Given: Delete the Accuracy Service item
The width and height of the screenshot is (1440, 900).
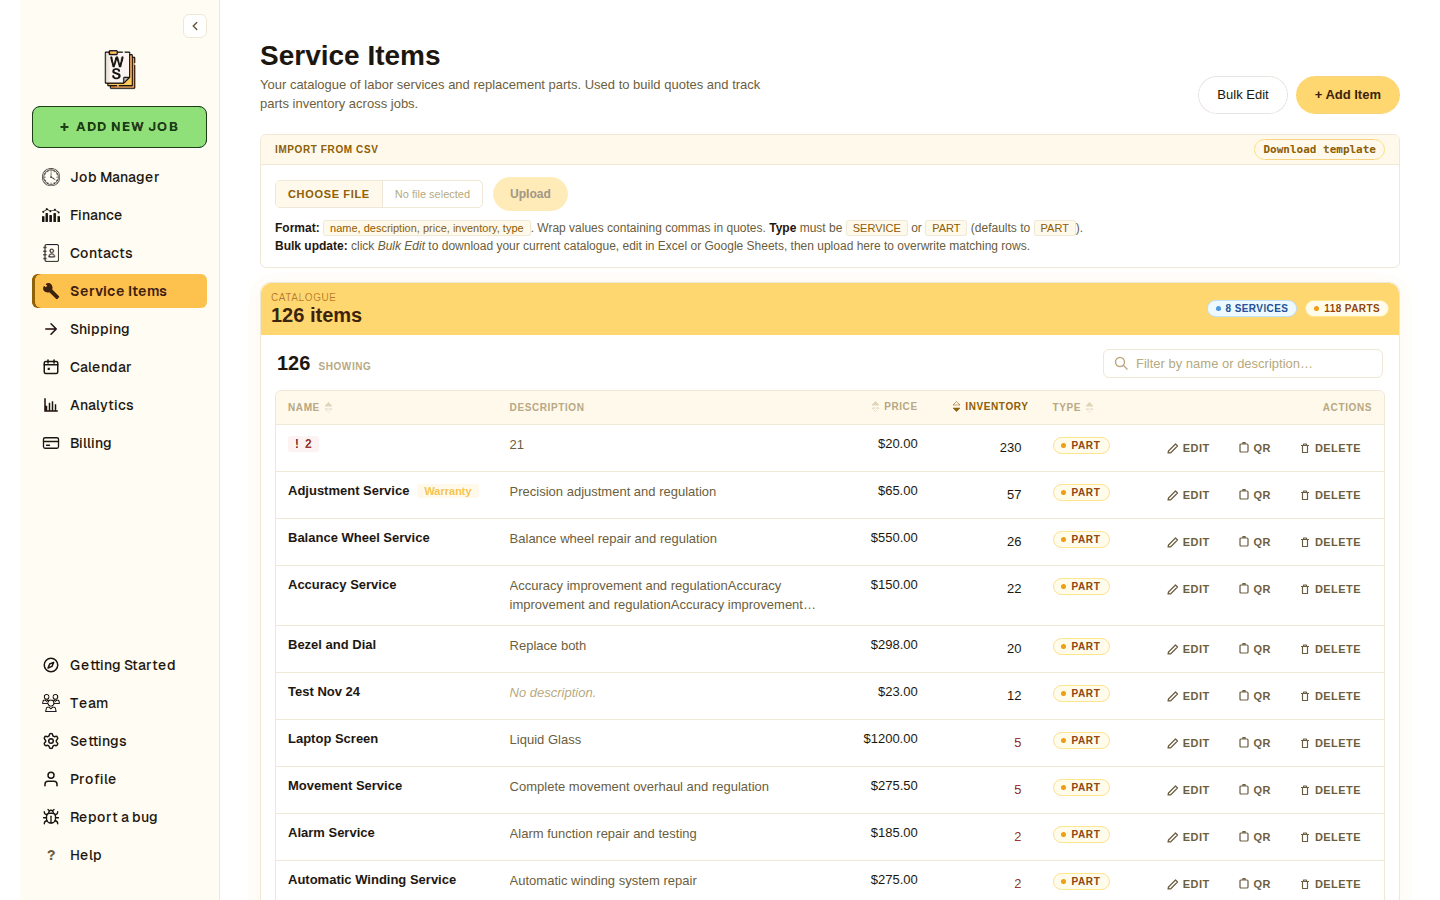Looking at the screenshot, I should coord(1330,589).
